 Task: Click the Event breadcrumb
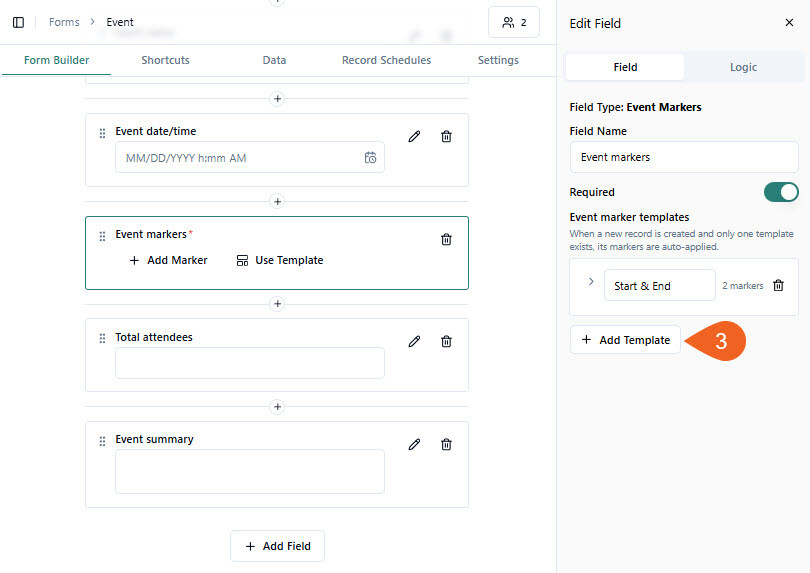coord(120,22)
